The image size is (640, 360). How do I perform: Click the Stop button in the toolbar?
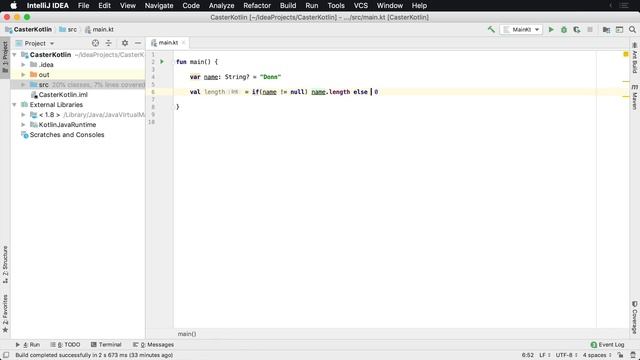[590, 29]
